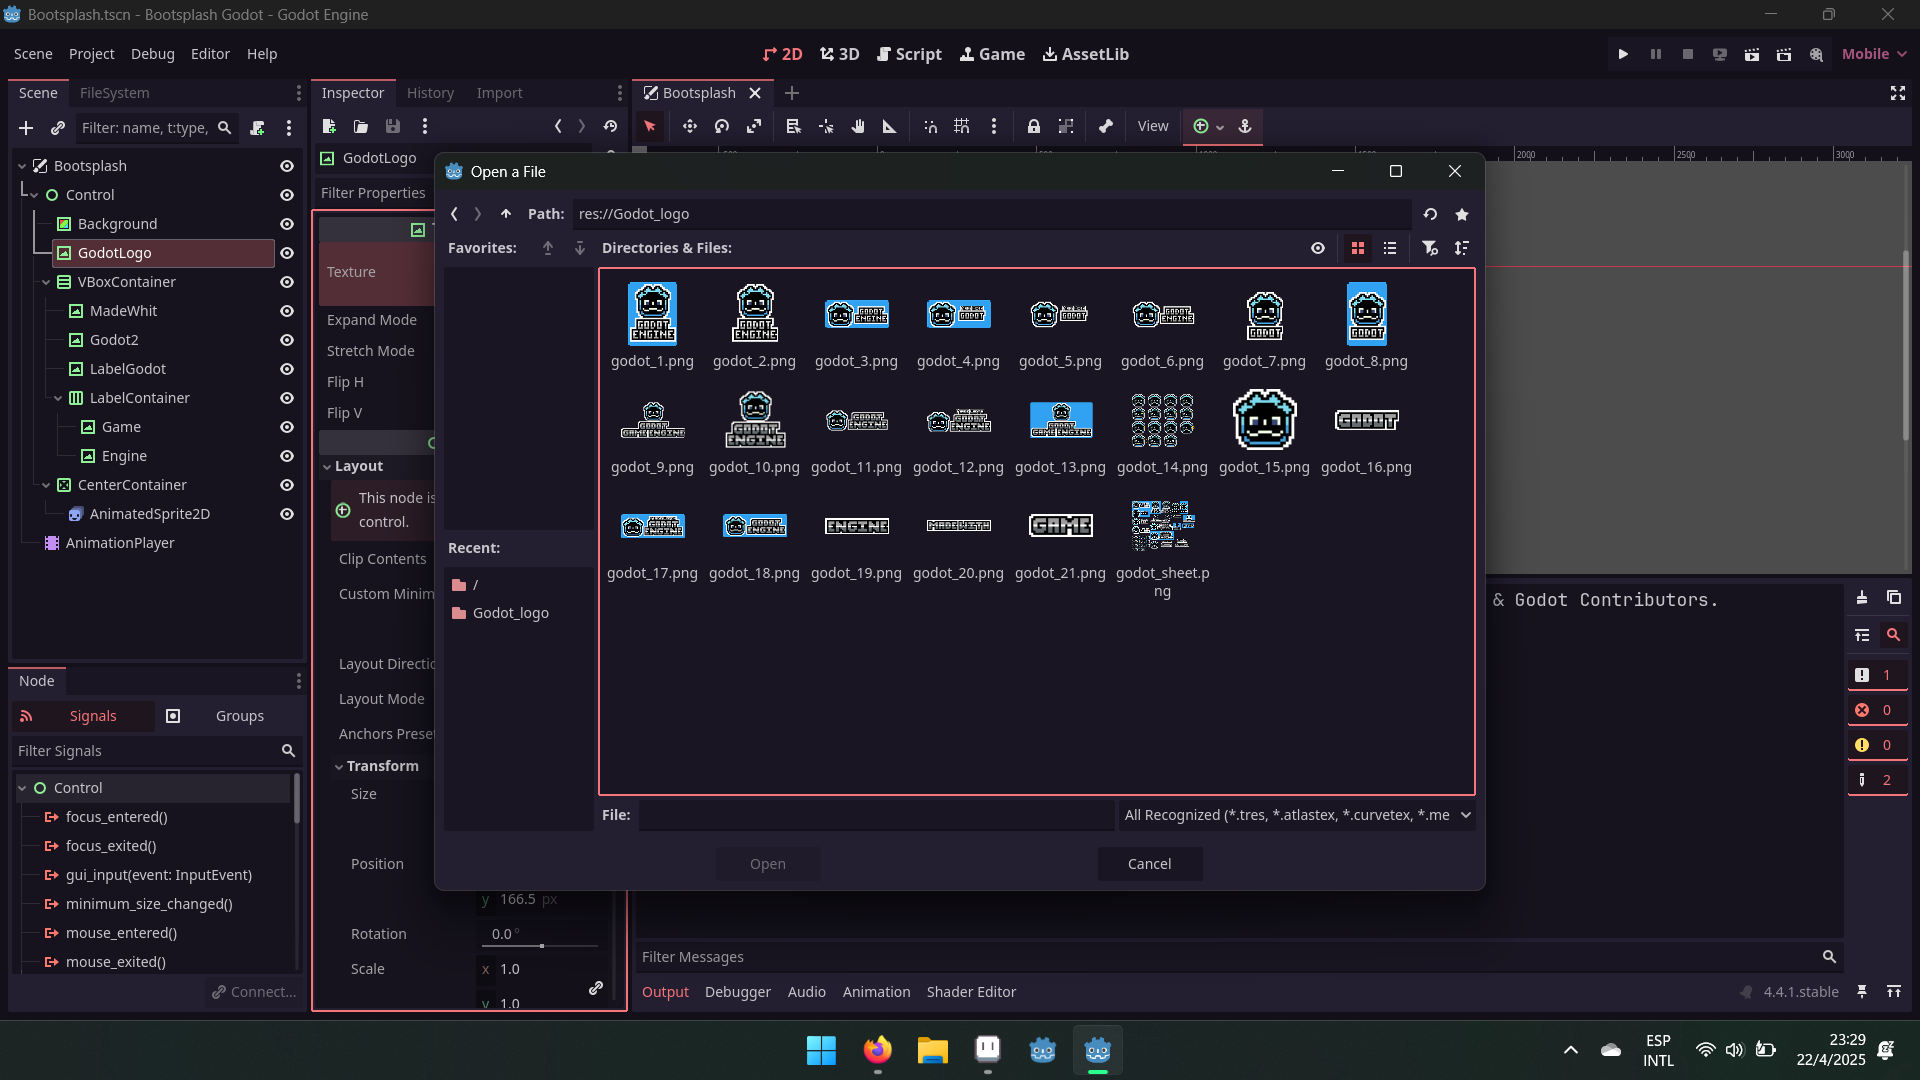Toggle visibility of Bootsplash node
Screen dimensions: 1920x1080
pyautogui.click(x=287, y=166)
